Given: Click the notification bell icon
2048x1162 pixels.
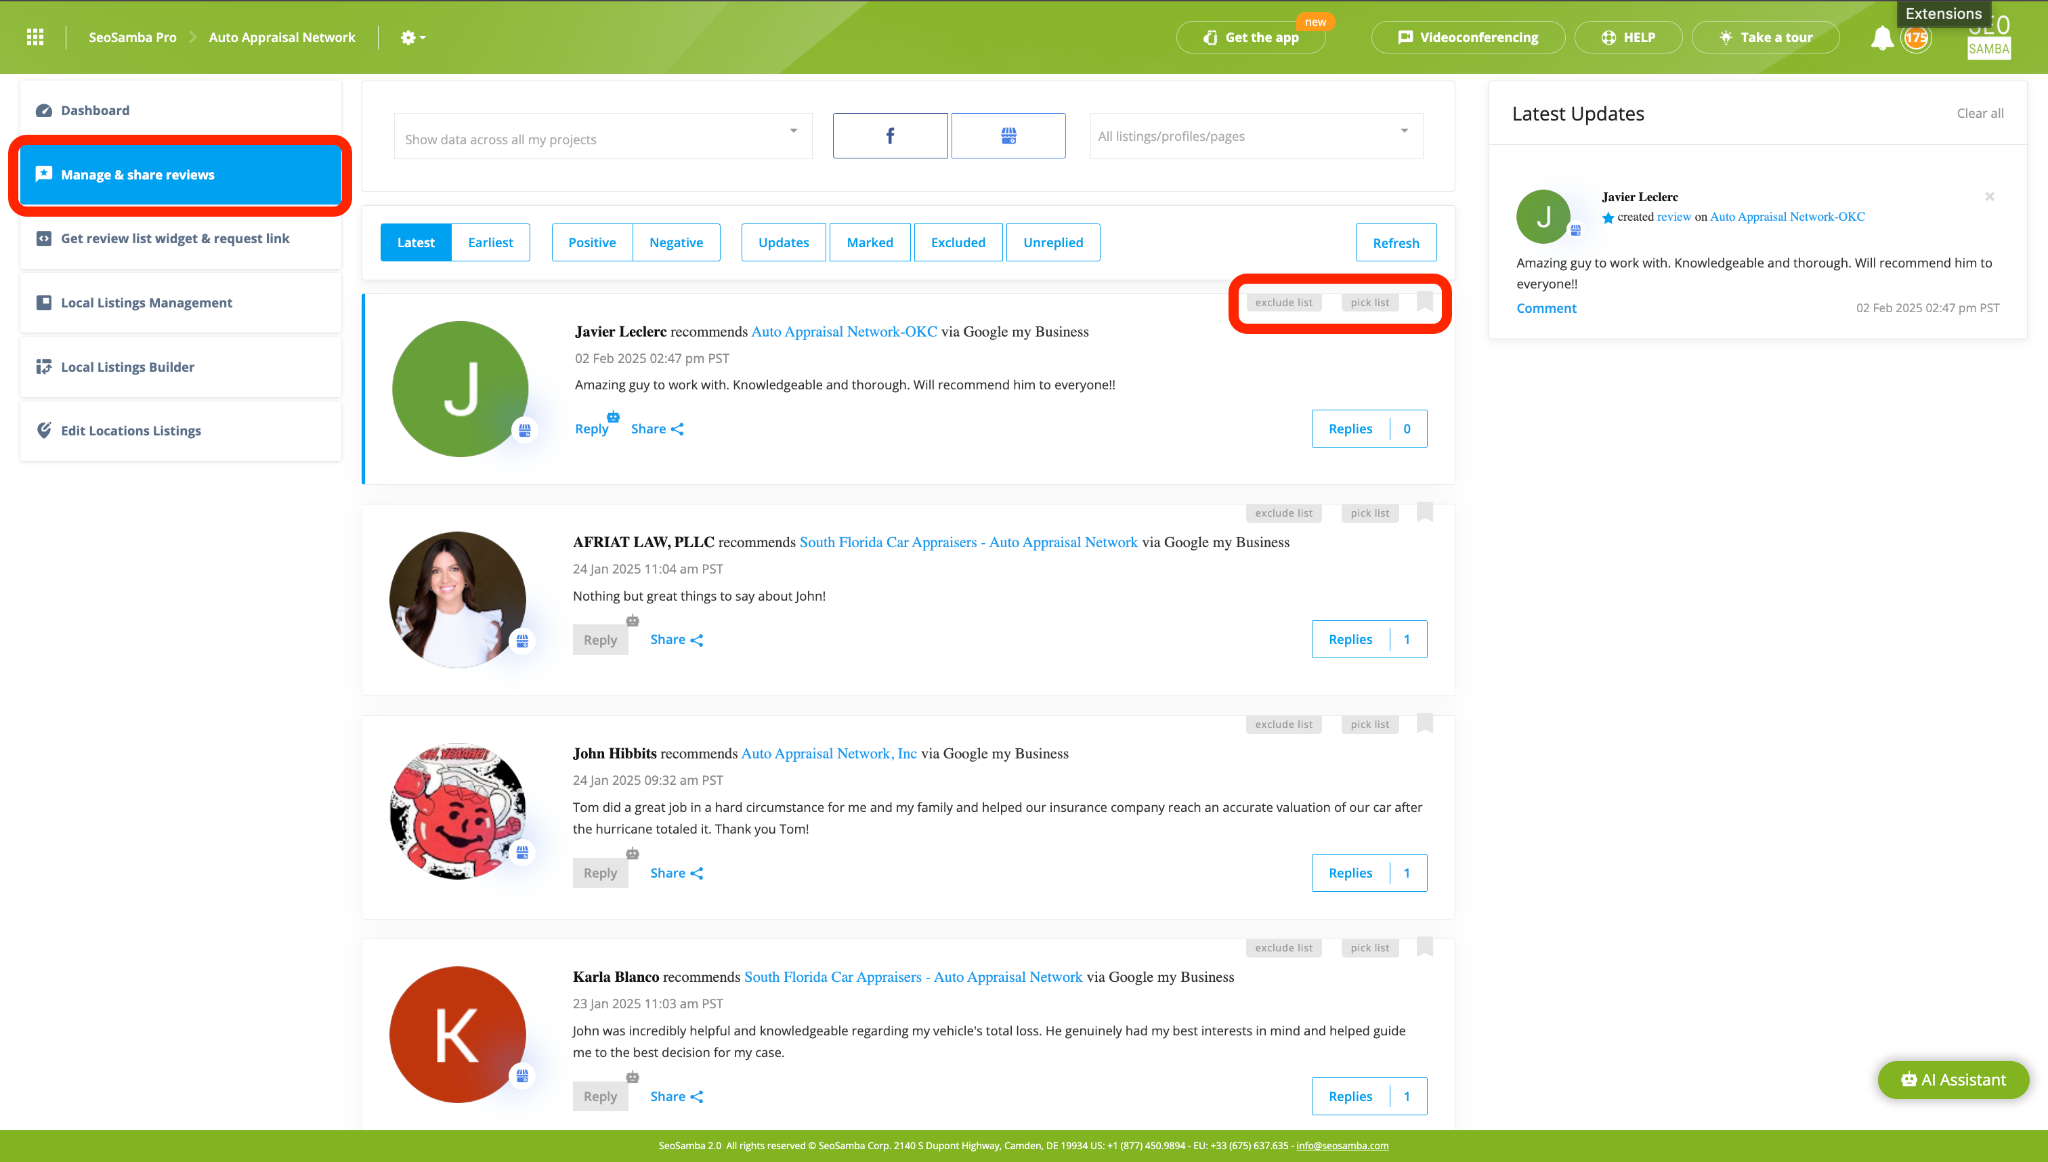Looking at the screenshot, I should click(x=1882, y=38).
